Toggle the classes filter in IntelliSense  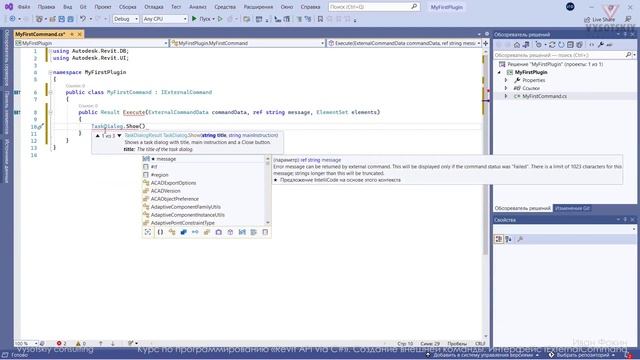172,232
